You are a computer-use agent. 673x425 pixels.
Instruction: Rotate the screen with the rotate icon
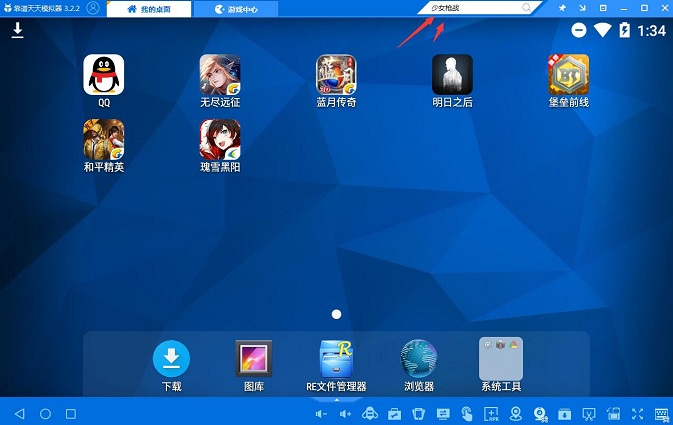tap(613, 414)
